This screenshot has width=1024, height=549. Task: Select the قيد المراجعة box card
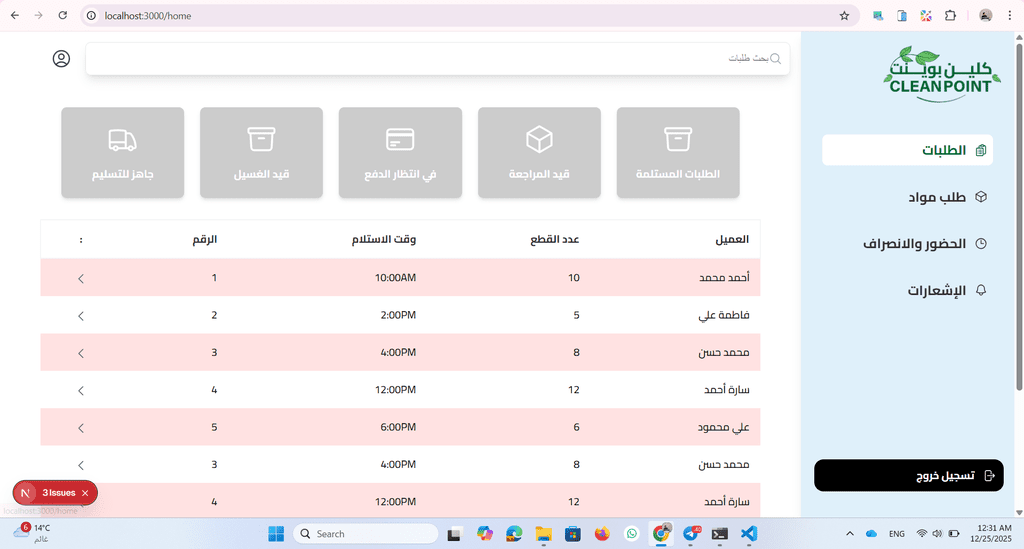click(539, 152)
